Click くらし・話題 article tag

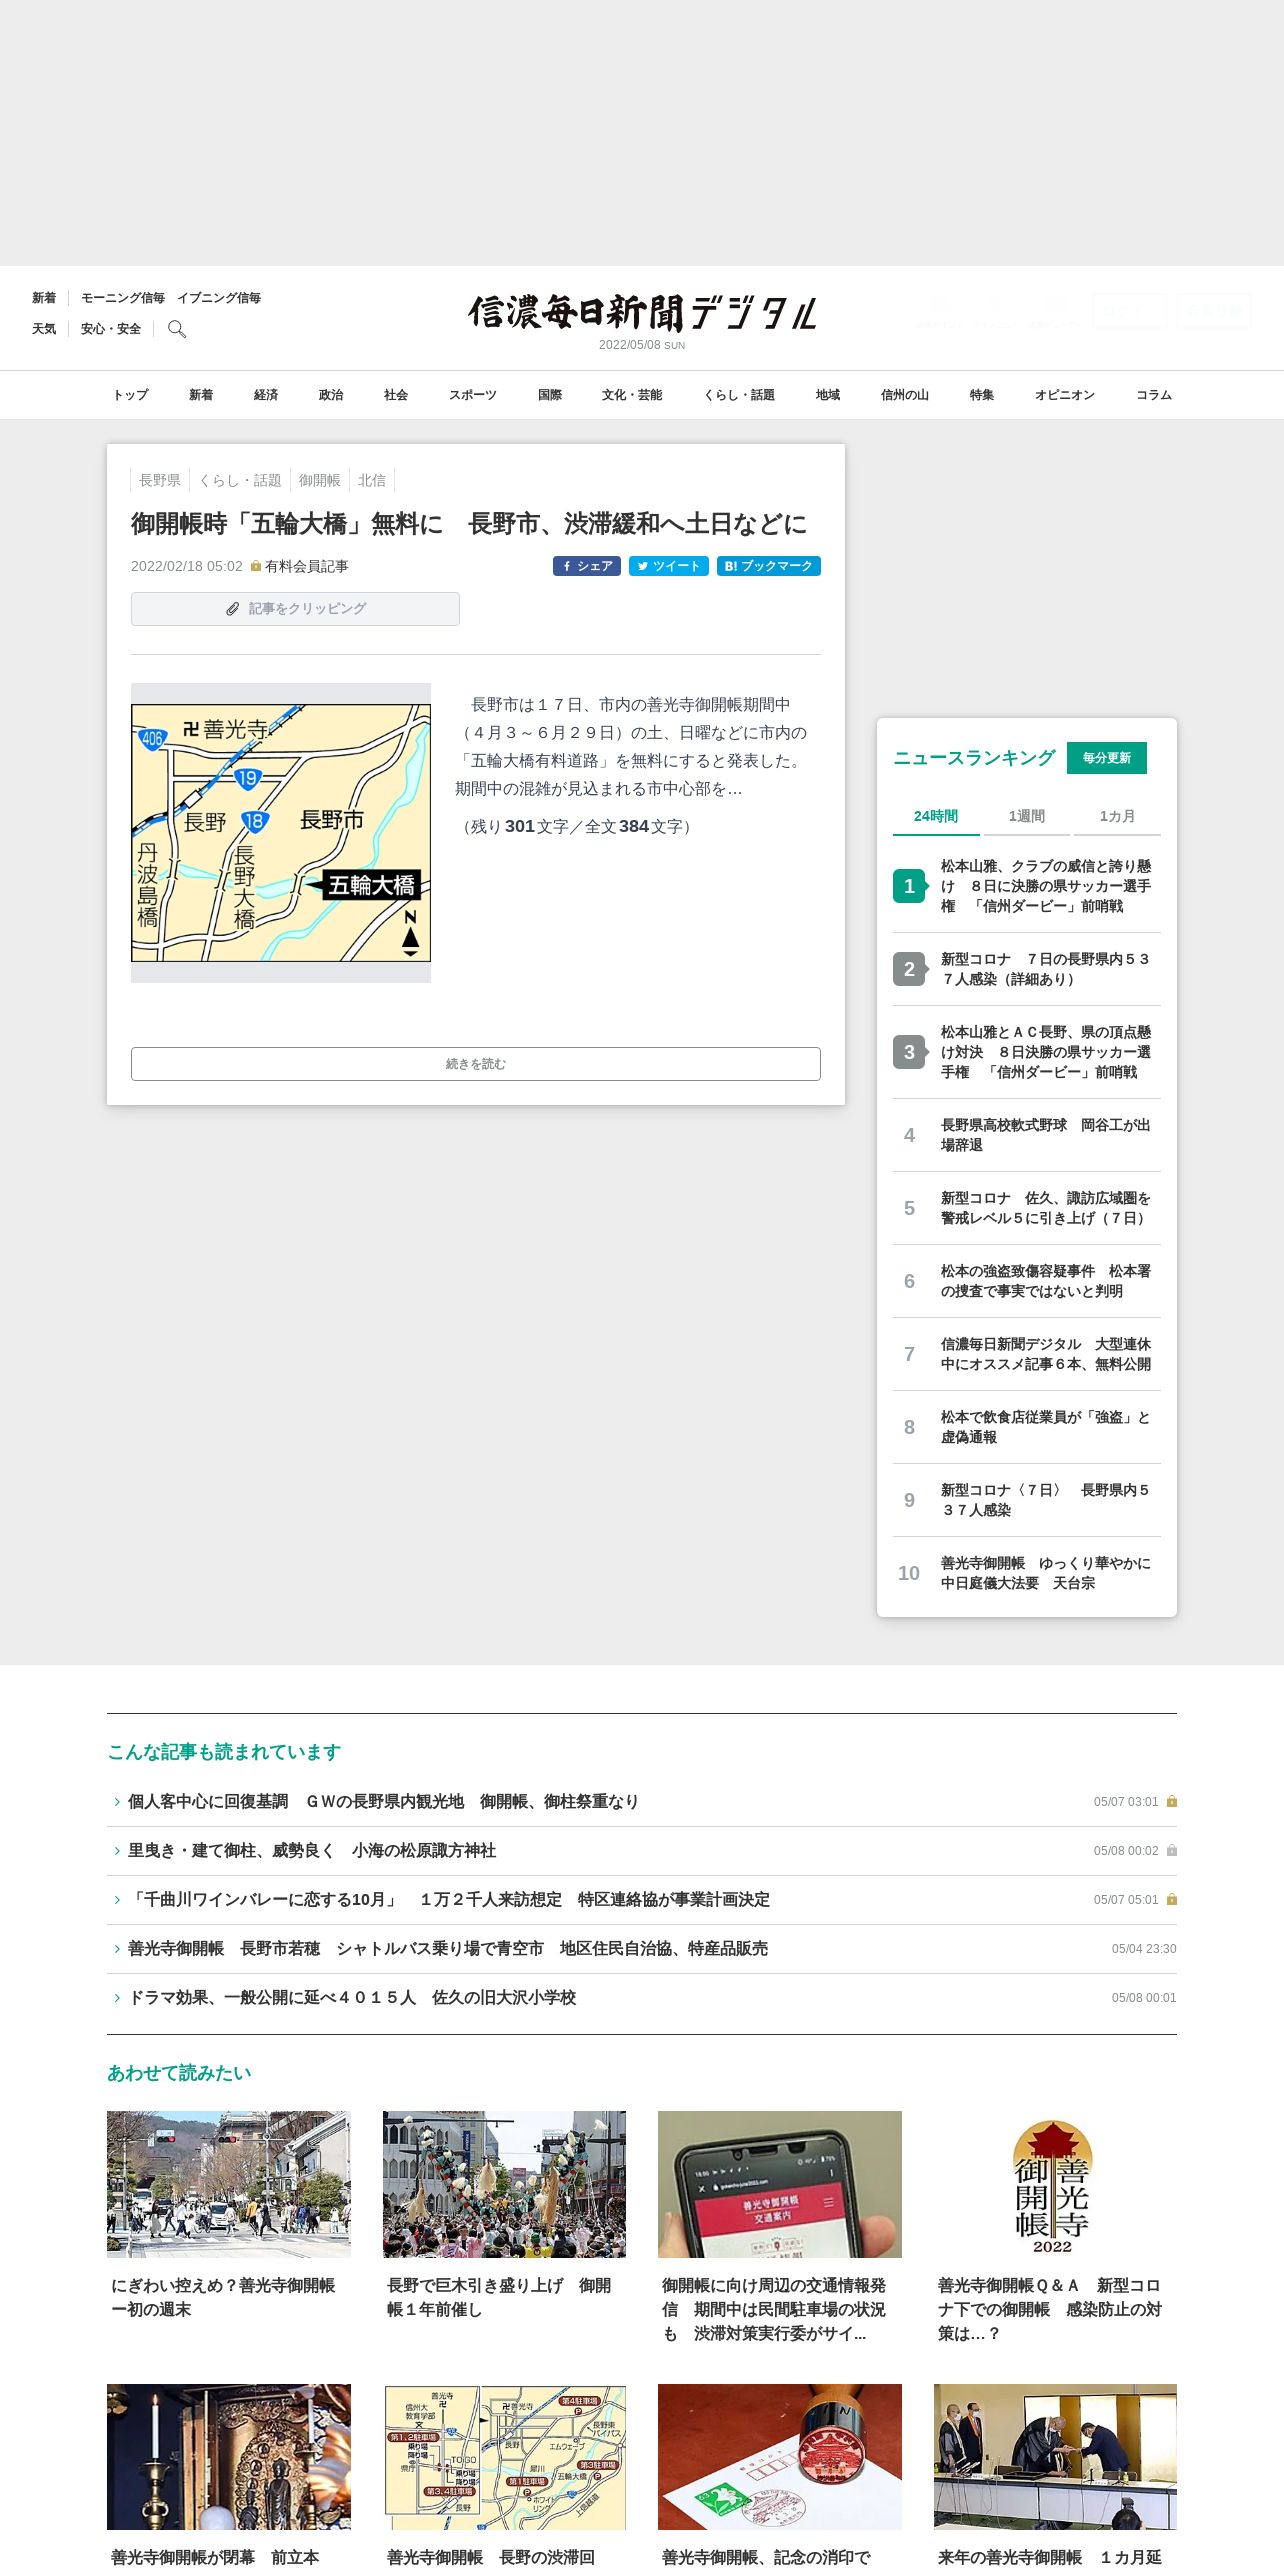coord(240,480)
